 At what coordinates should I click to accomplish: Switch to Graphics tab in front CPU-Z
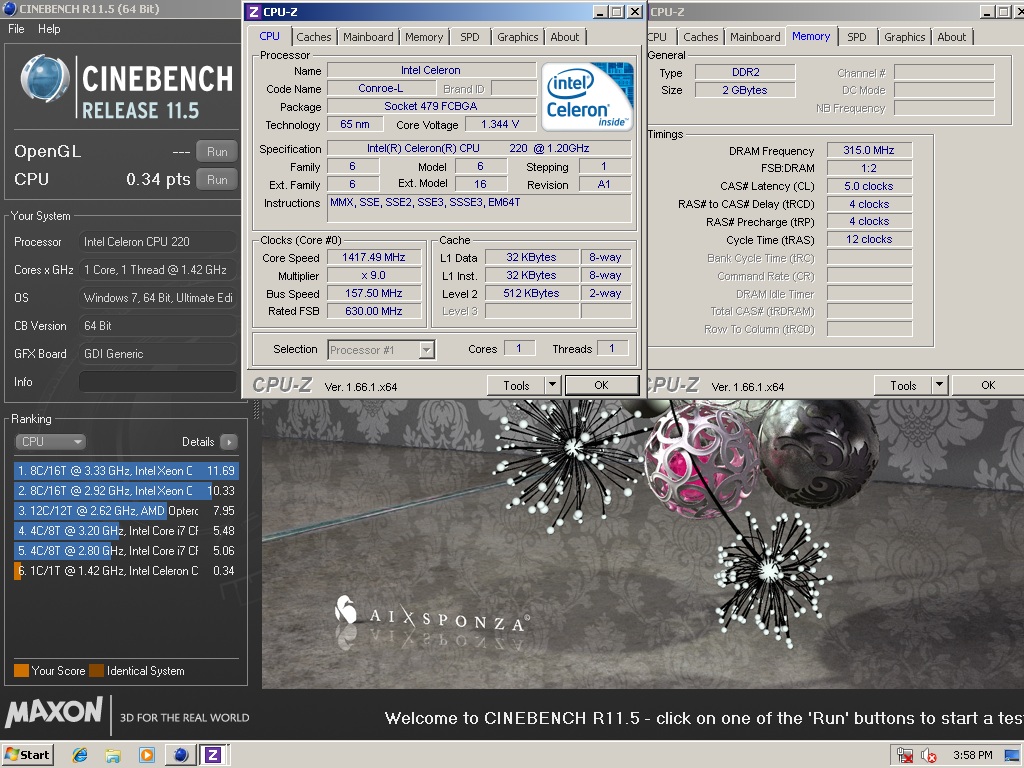(517, 37)
